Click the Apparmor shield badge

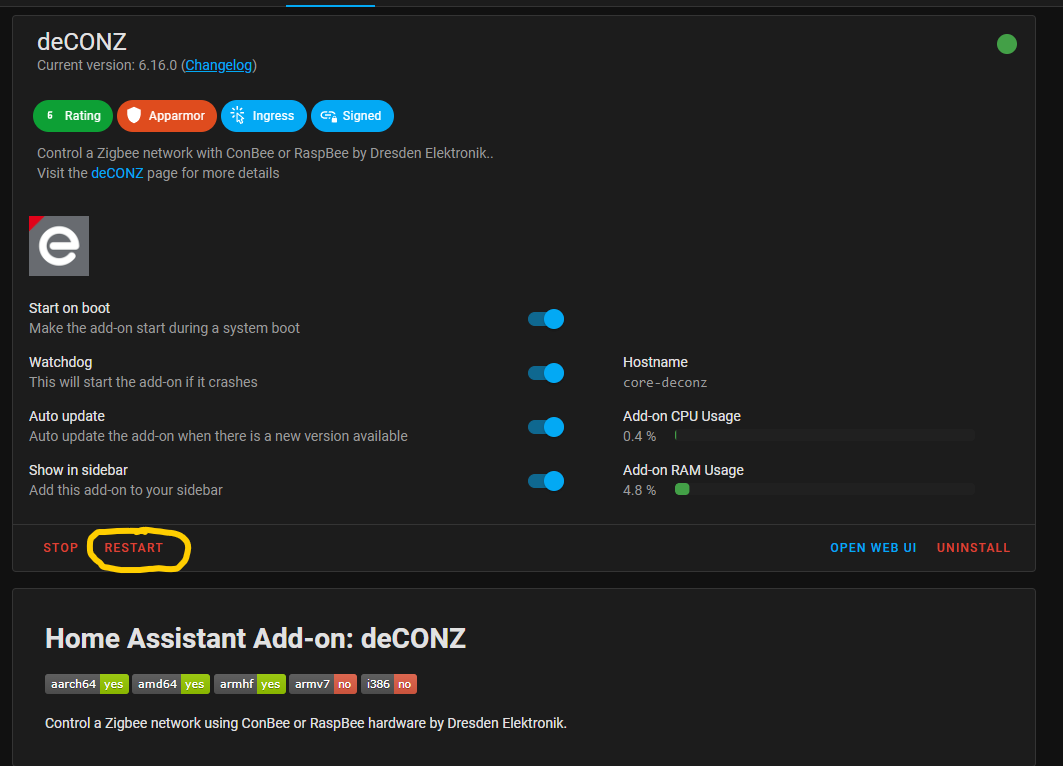click(x=167, y=116)
